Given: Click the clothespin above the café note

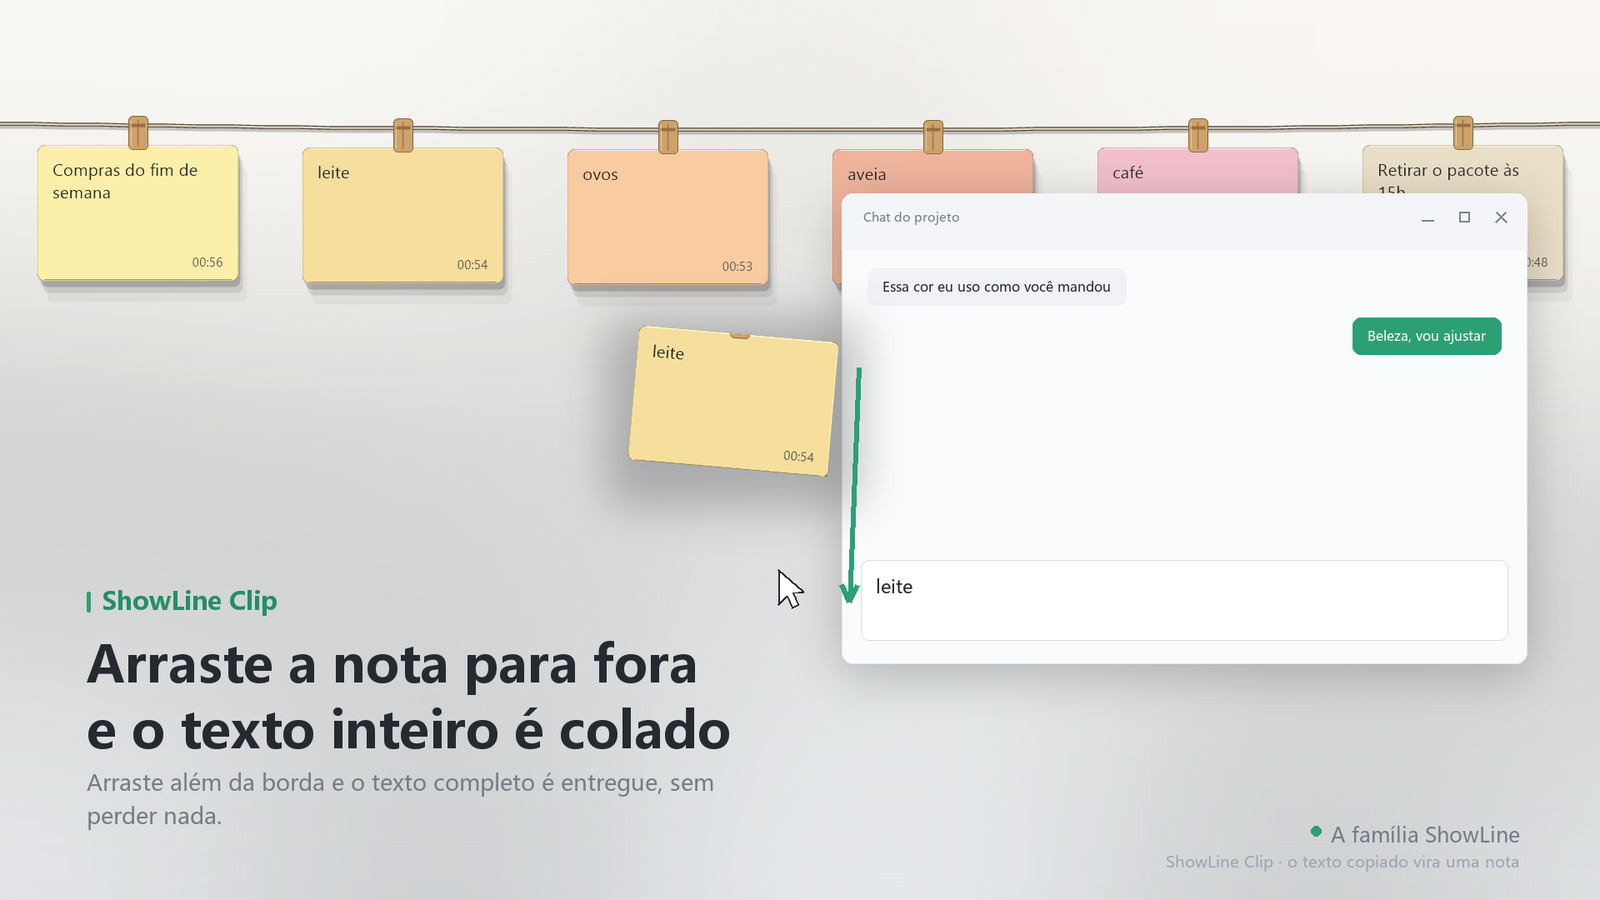Looking at the screenshot, I should pos(1198,134).
